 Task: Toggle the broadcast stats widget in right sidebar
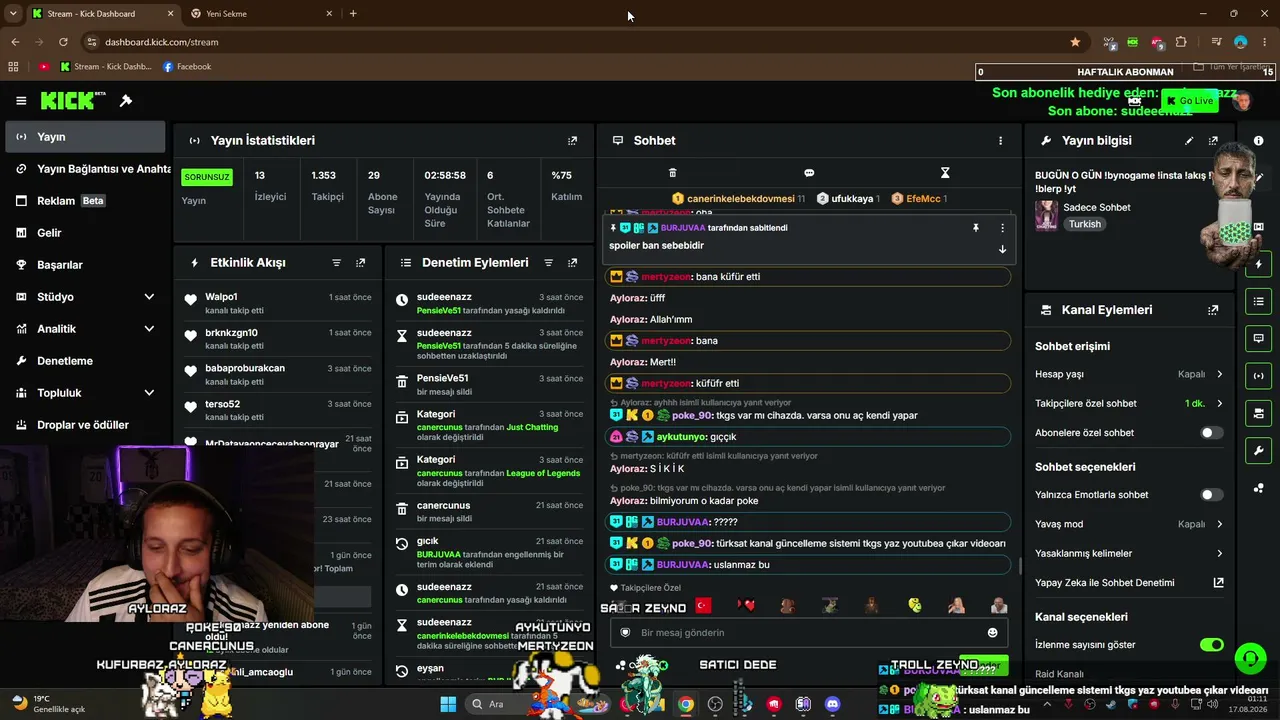pos(1258,376)
